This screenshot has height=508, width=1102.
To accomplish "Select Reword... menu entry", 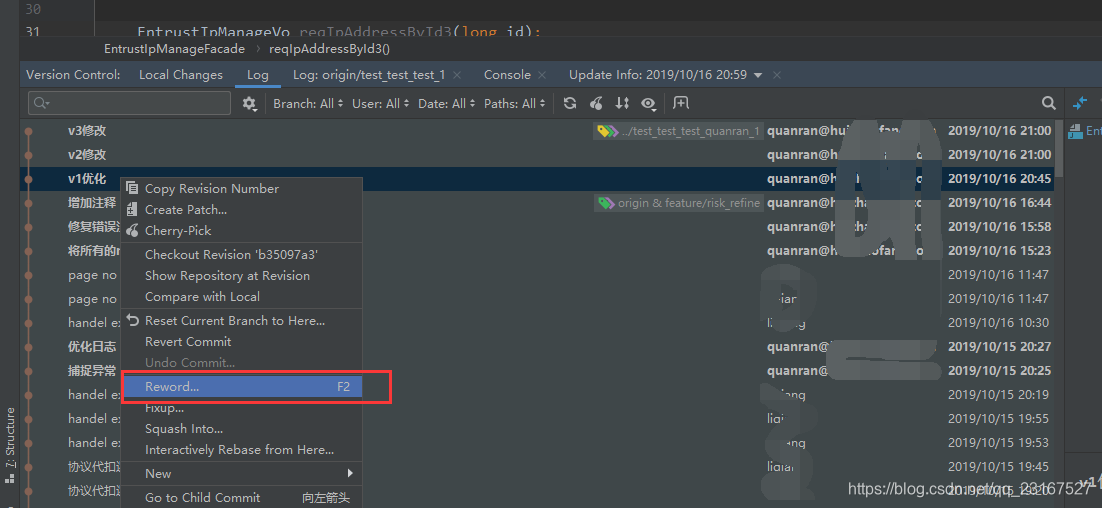I will [242, 386].
